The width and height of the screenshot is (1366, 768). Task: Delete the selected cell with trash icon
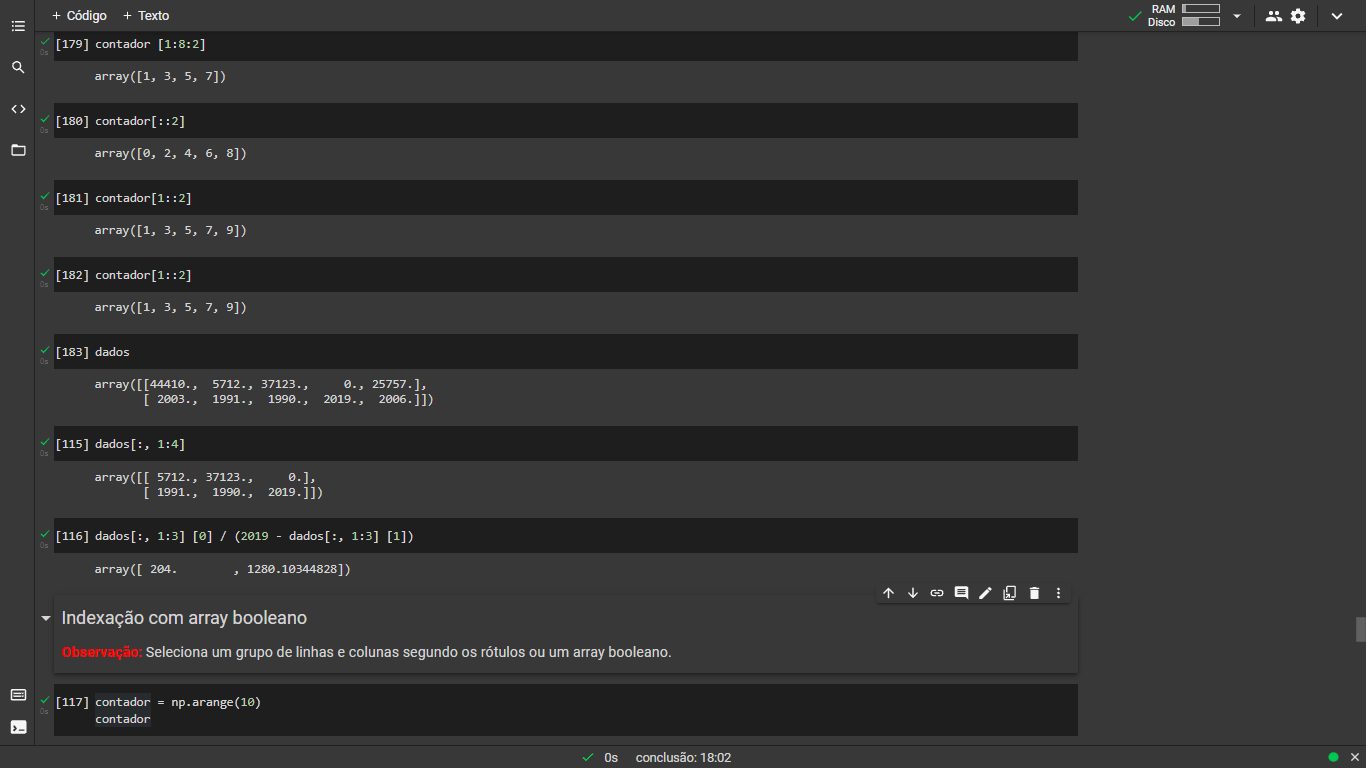click(x=1034, y=593)
